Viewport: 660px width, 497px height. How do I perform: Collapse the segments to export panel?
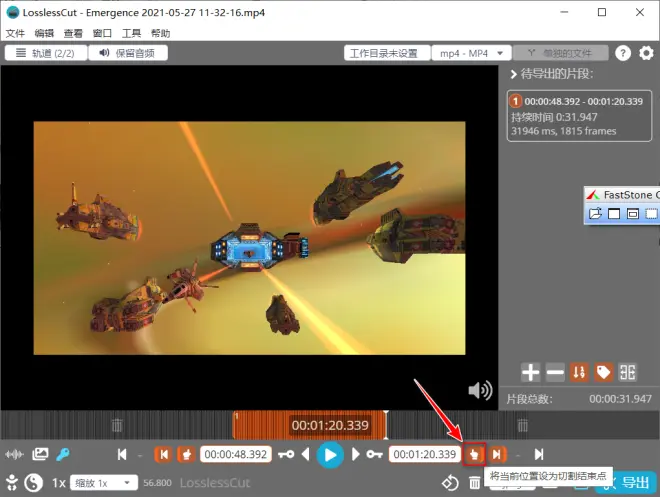(513, 74)
